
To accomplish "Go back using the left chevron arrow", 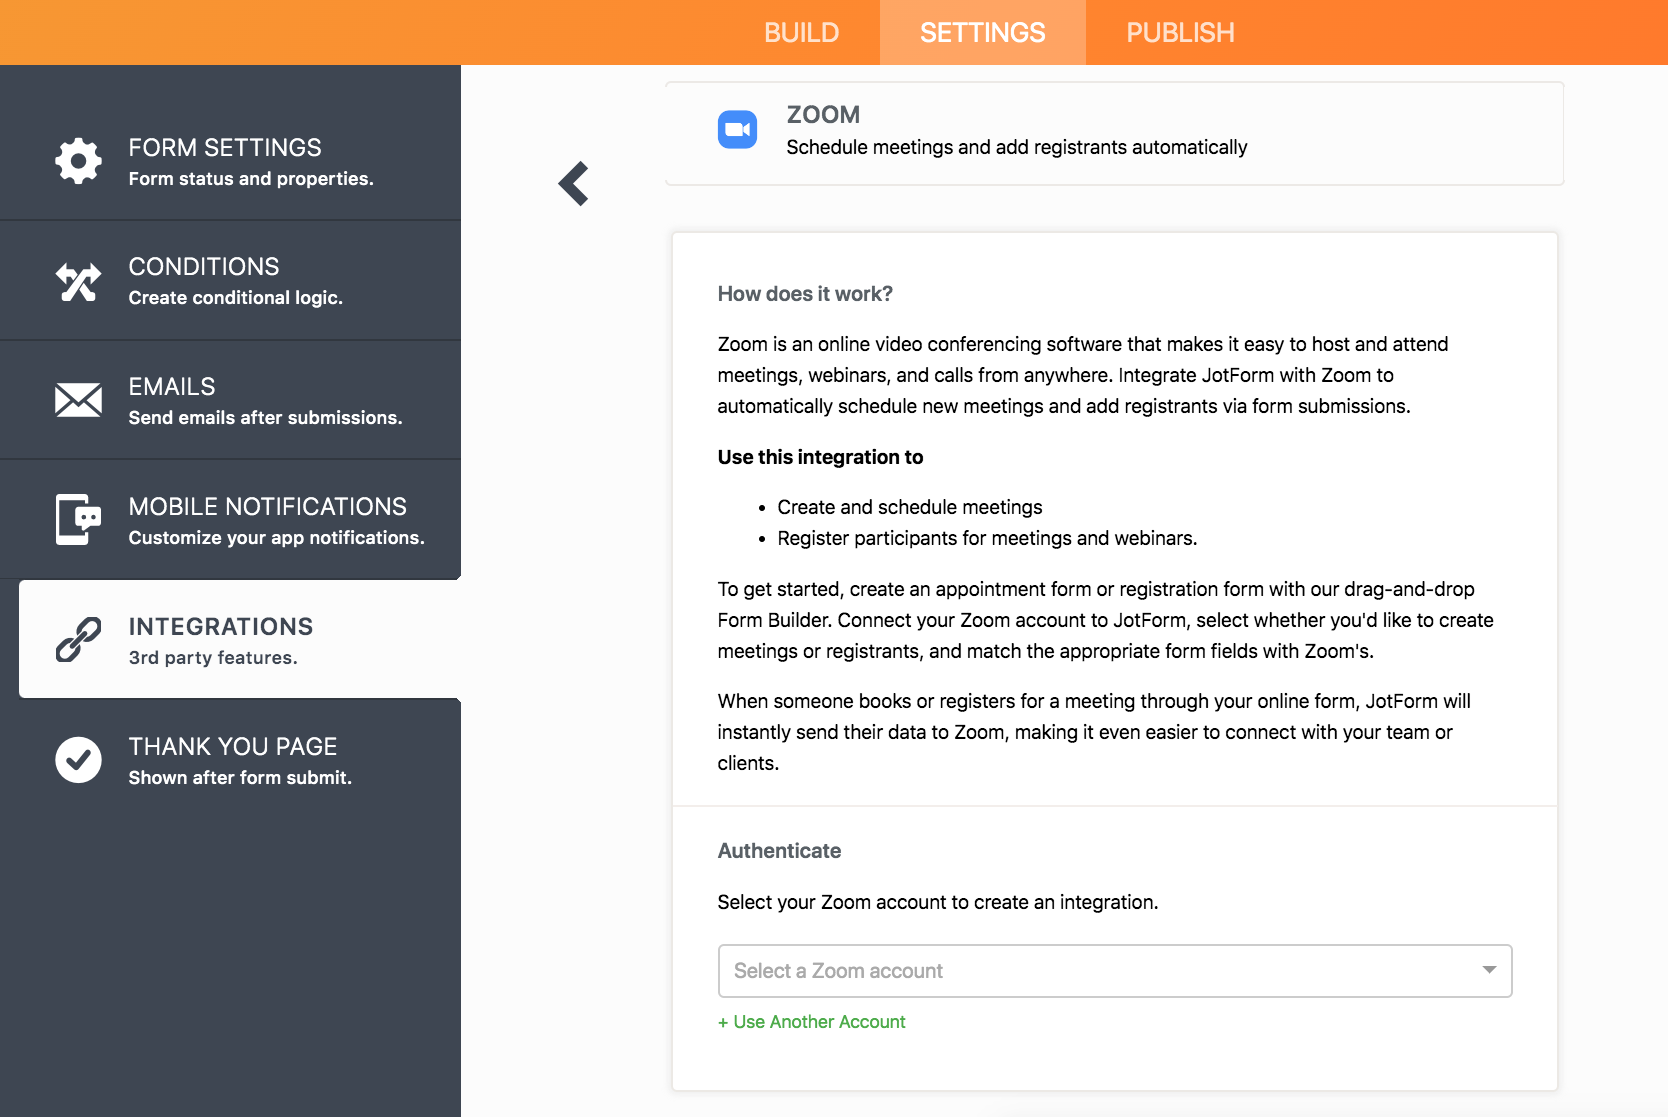I will click(574, 184).
